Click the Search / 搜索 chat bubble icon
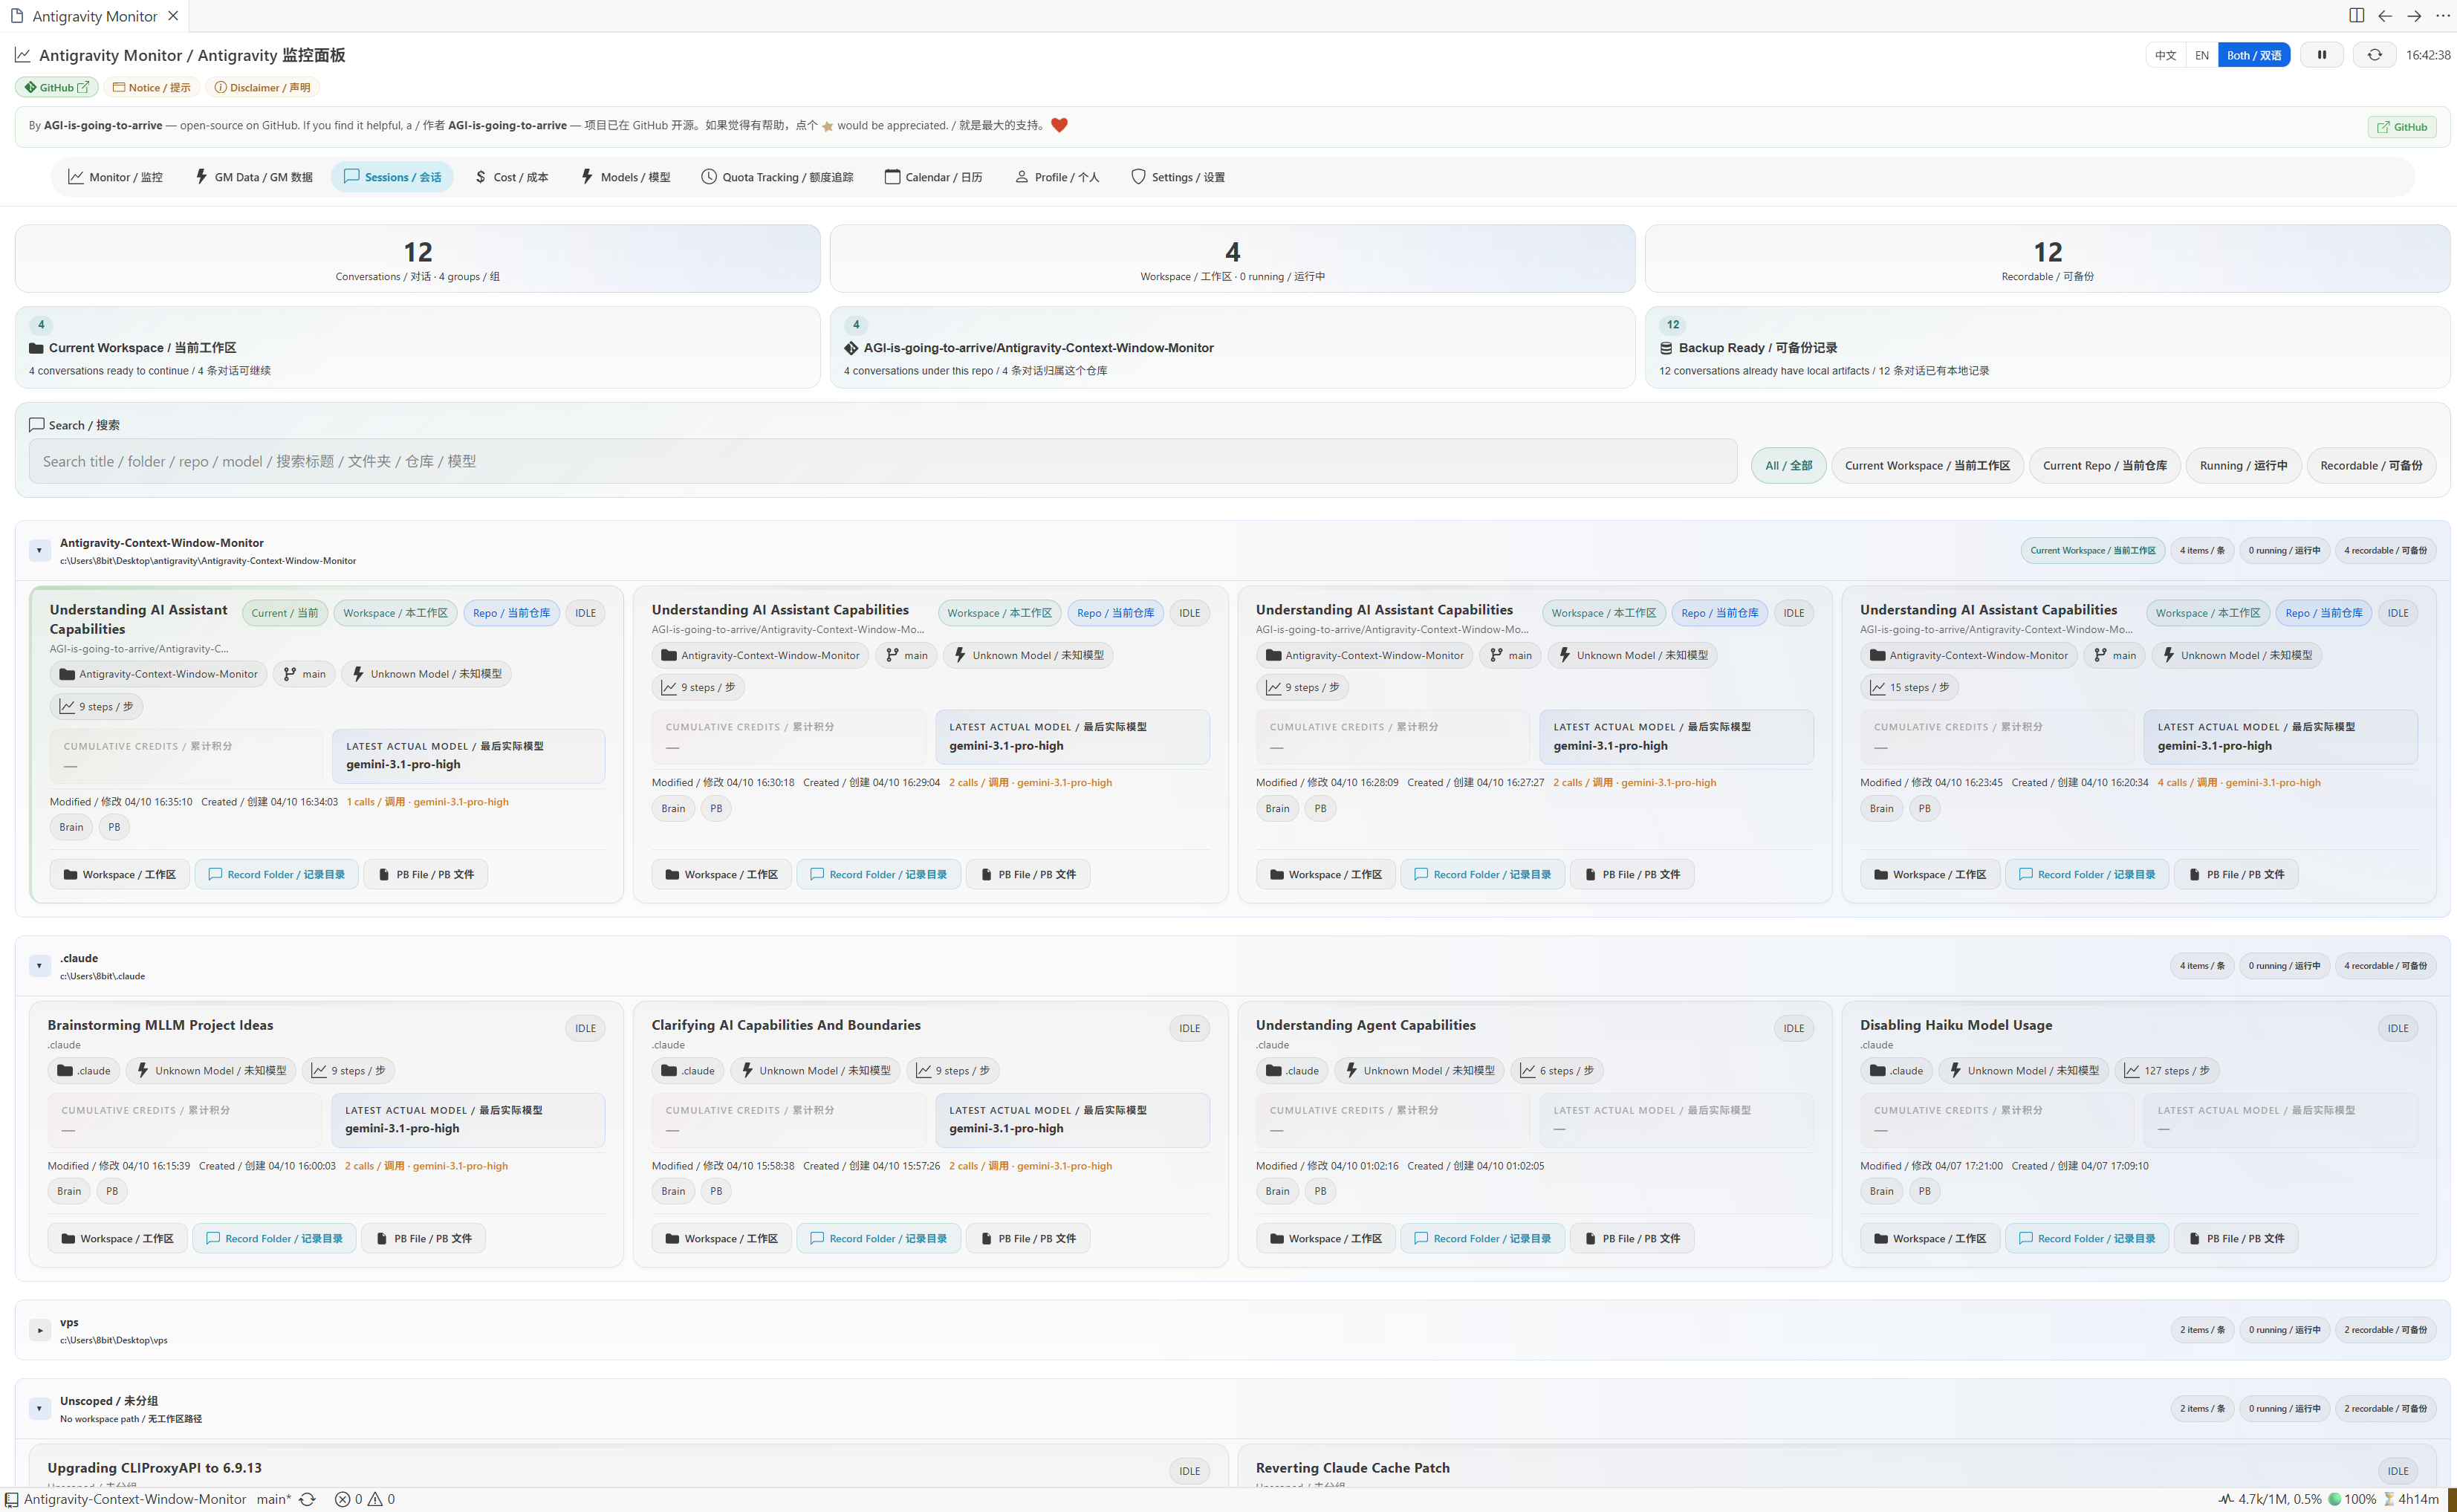This screenshot has height=1512, width=2457. click(37, 425)
